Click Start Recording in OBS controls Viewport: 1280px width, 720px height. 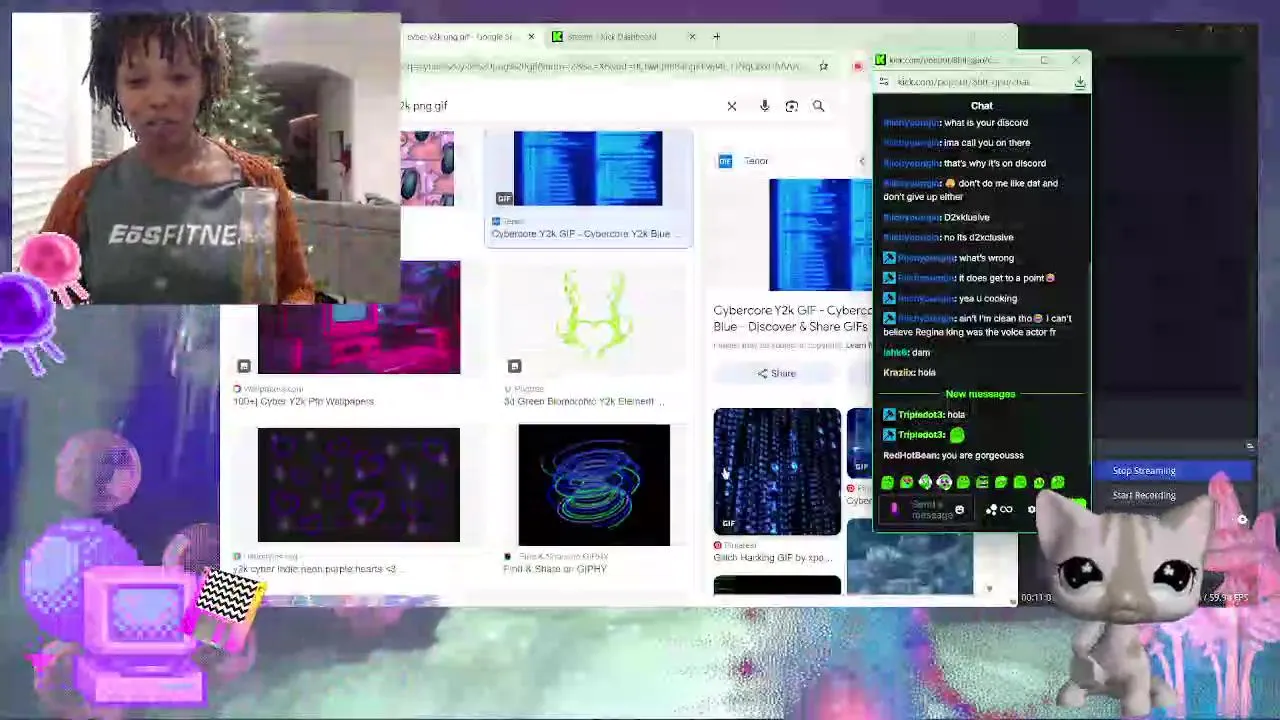coord(1144,495)
